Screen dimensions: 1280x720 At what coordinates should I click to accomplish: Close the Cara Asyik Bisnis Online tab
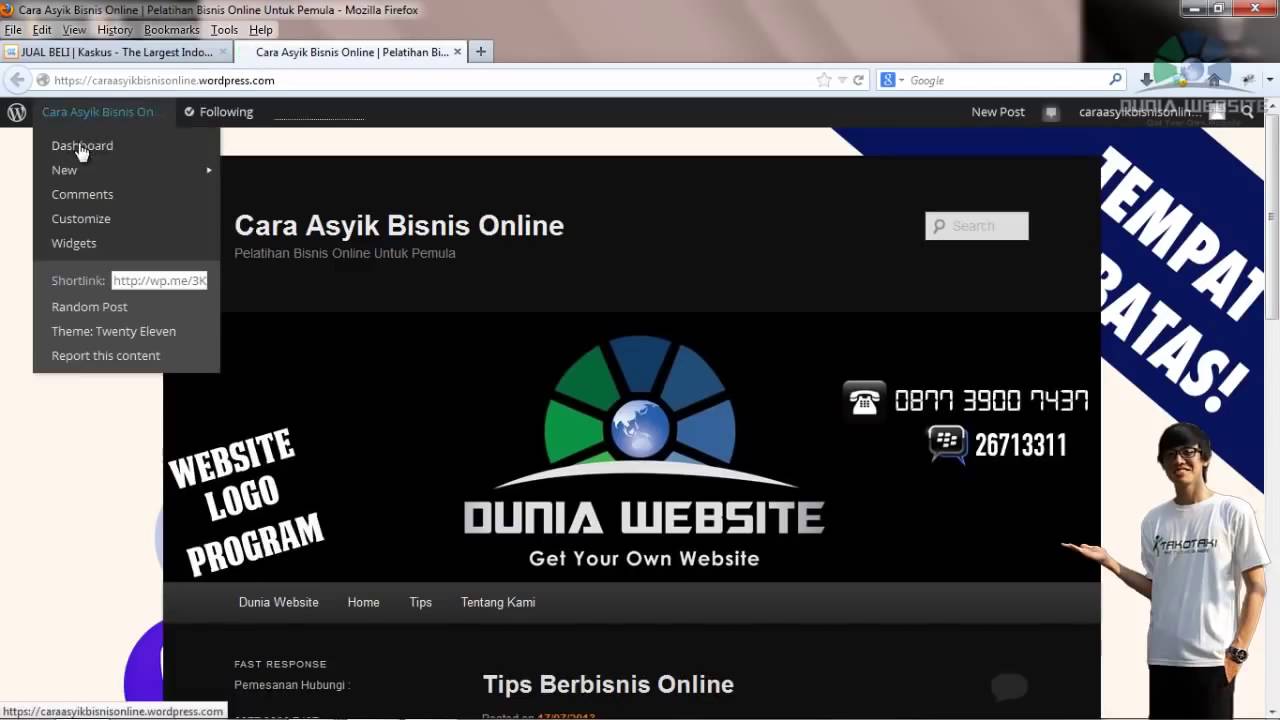point(458,52)
